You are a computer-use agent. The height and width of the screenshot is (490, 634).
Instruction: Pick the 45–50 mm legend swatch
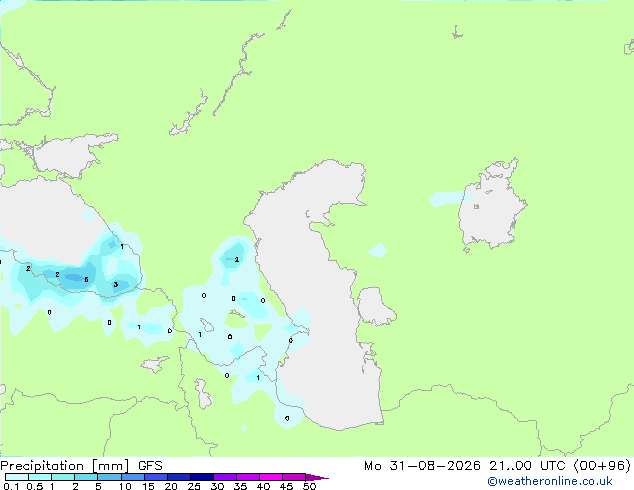(x=294, y=477)
